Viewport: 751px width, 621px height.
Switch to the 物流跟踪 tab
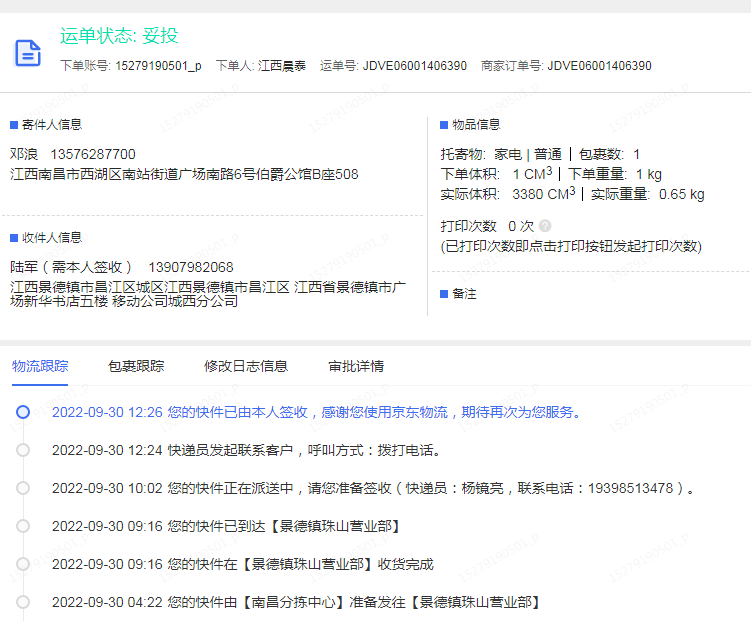pos(40,366)
